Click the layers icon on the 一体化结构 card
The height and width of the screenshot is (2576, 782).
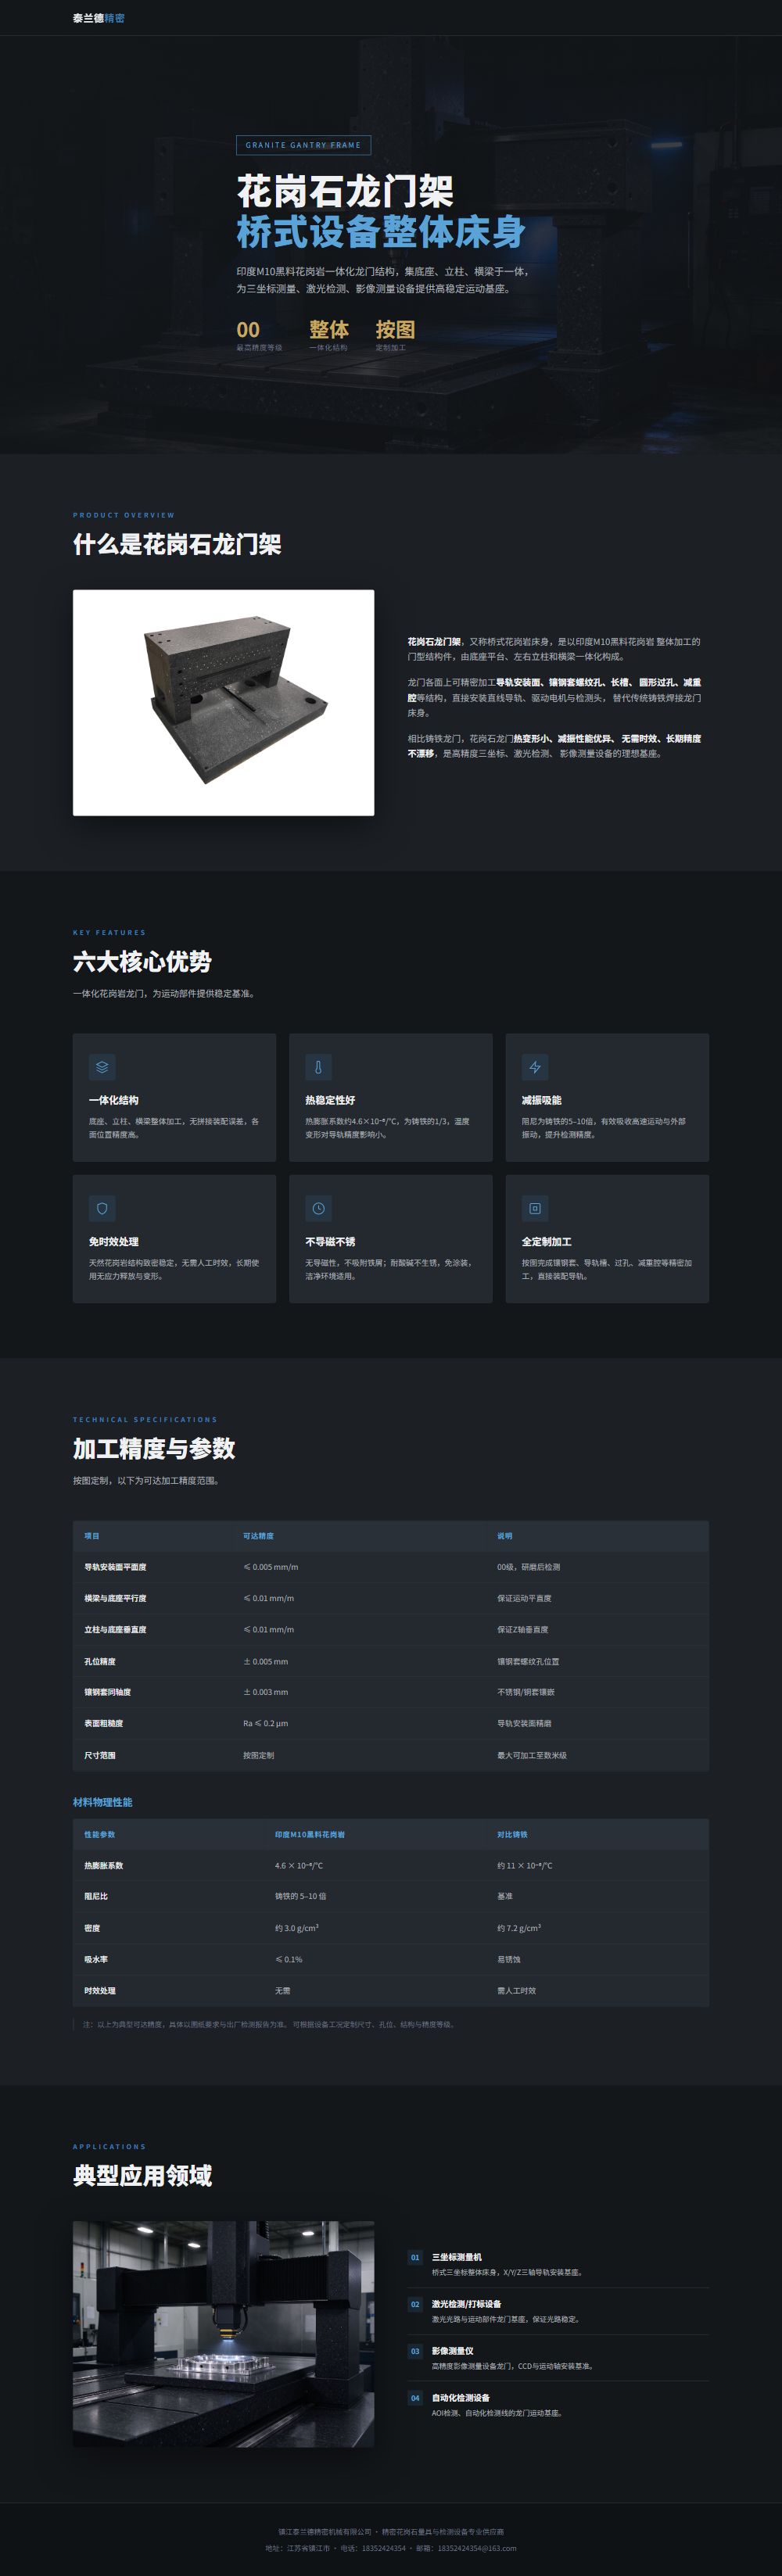102,1067
